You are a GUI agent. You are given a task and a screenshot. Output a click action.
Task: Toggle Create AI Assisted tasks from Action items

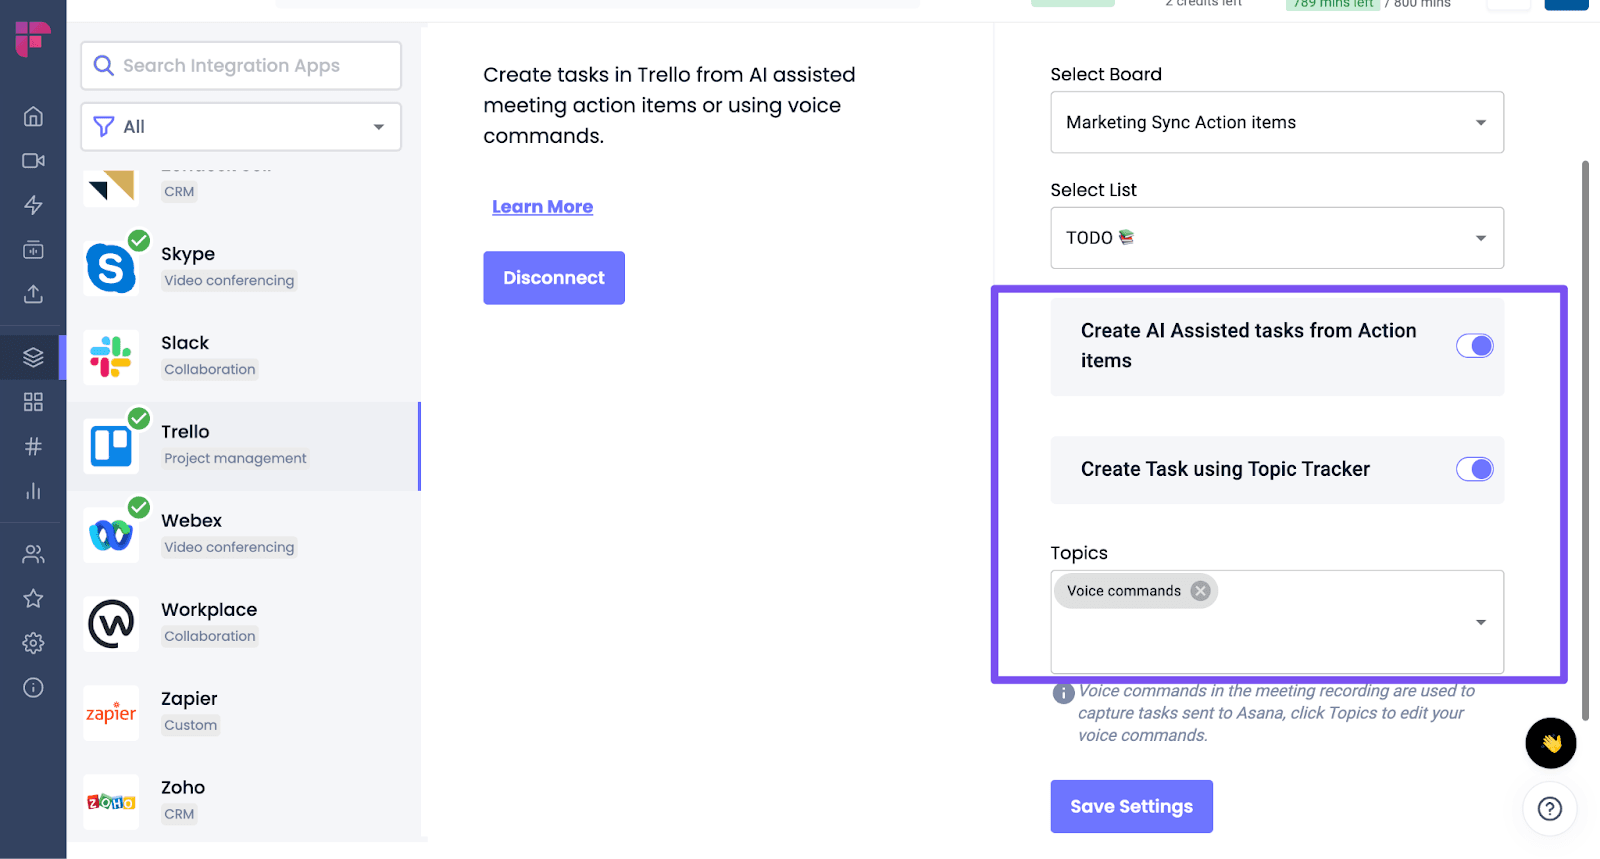(x=1475, y=346)
